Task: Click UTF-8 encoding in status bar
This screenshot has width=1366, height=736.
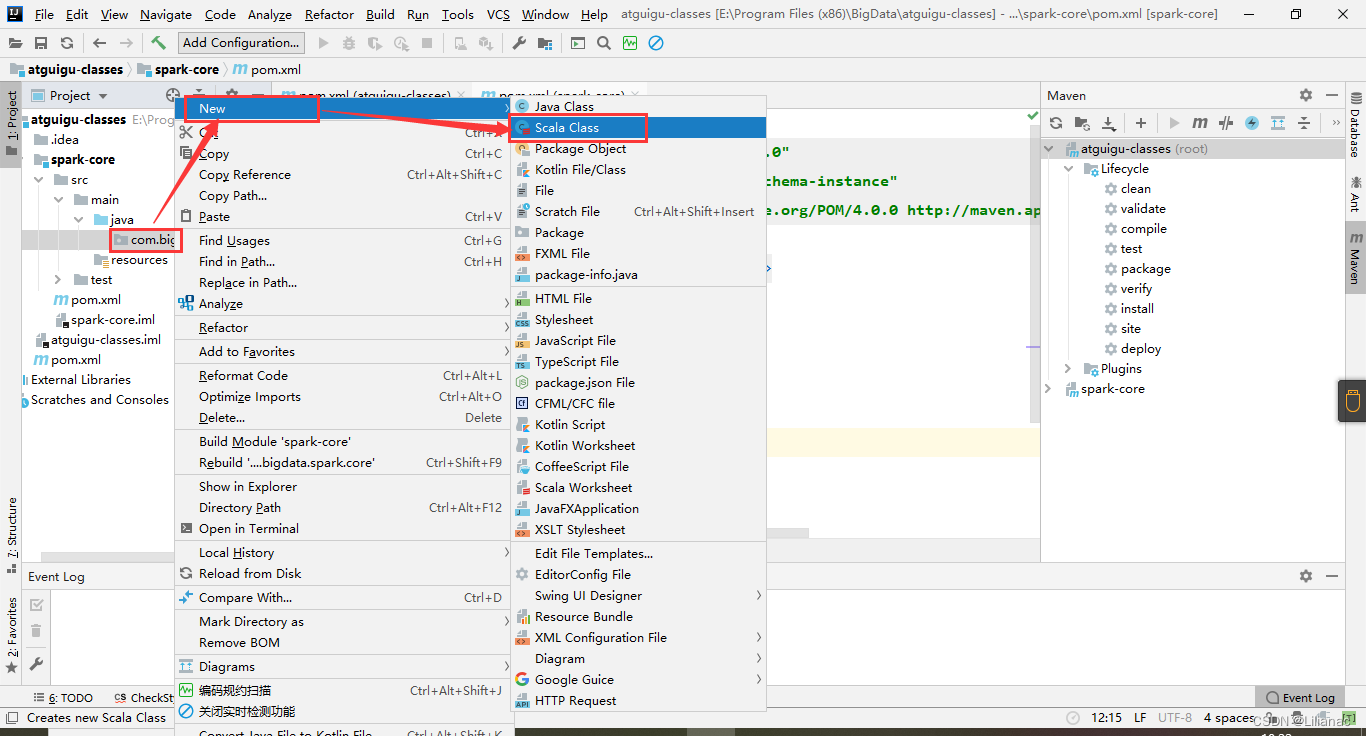Action: click(x=1175, y=718)
